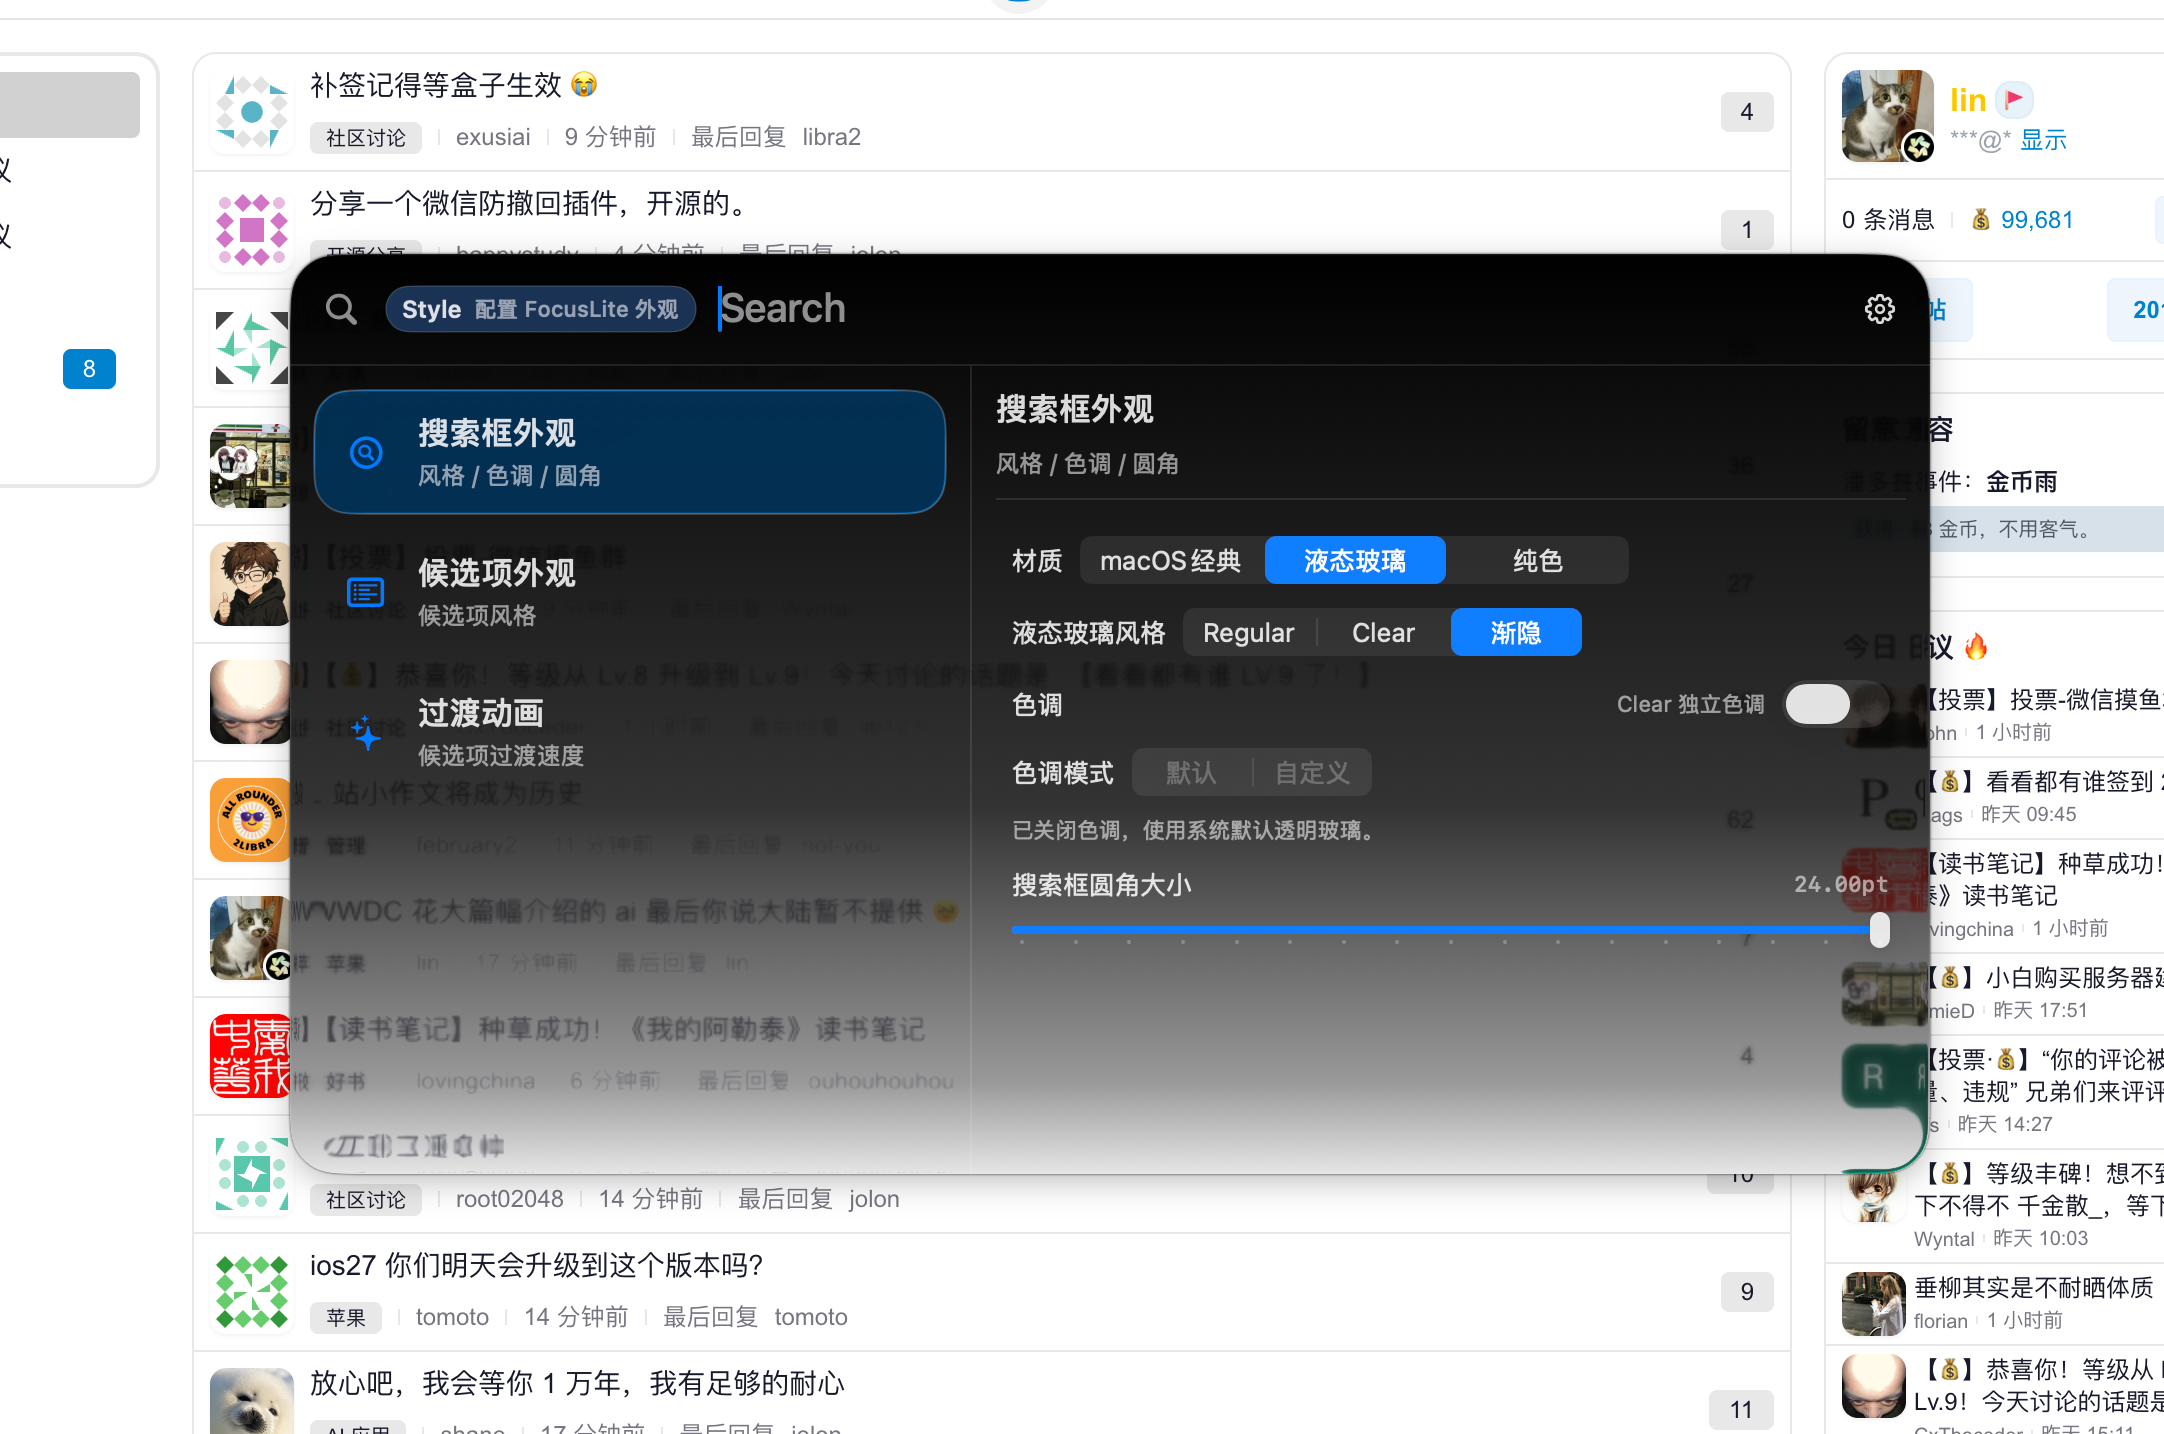This screenshot has height=1434, width=2164.
Task: Open post 放心吧，我会等你 1 万年
Action: (x=577, y=1383)
